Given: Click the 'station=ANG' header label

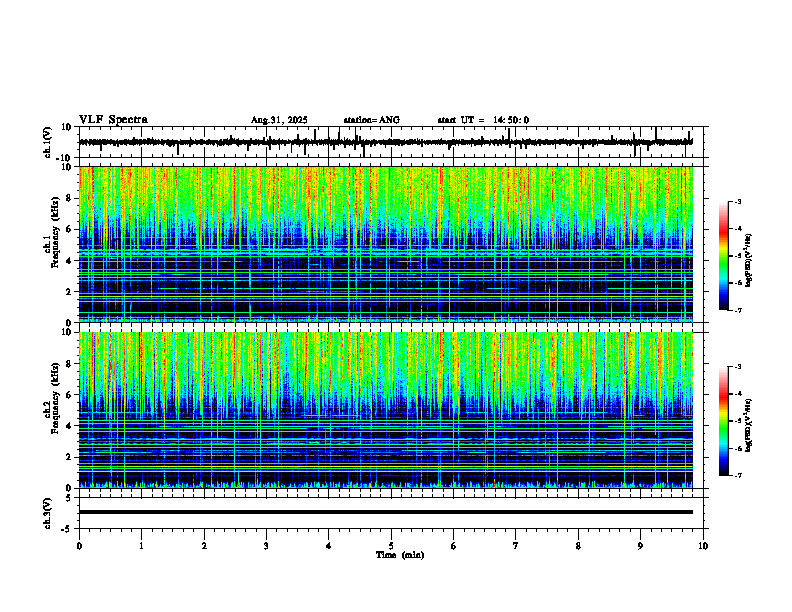Looking at the screenshot, I should (372, 120).
